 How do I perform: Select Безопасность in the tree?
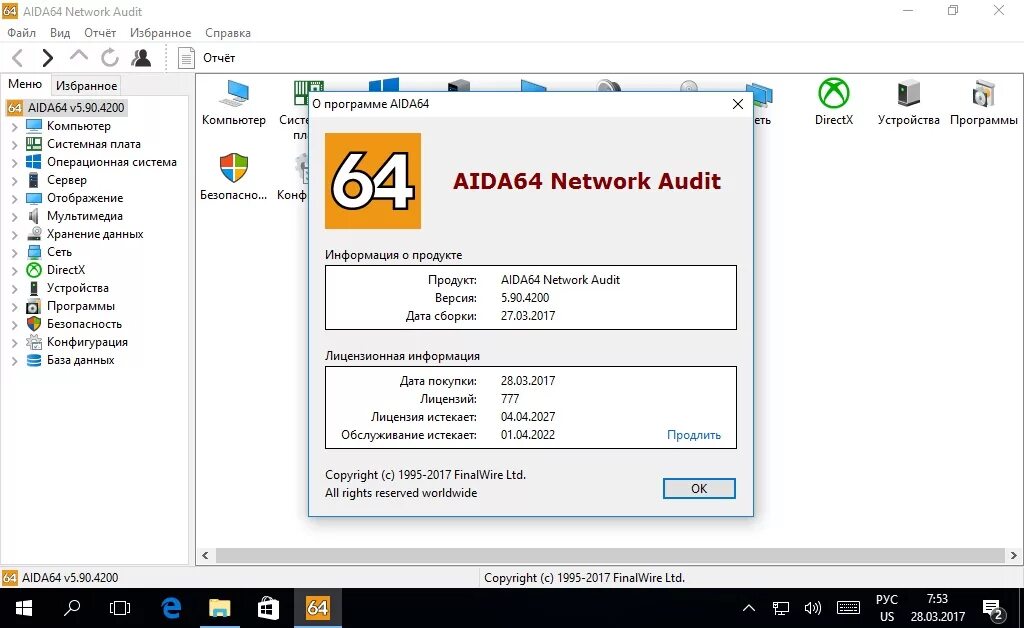click(74, 324)
